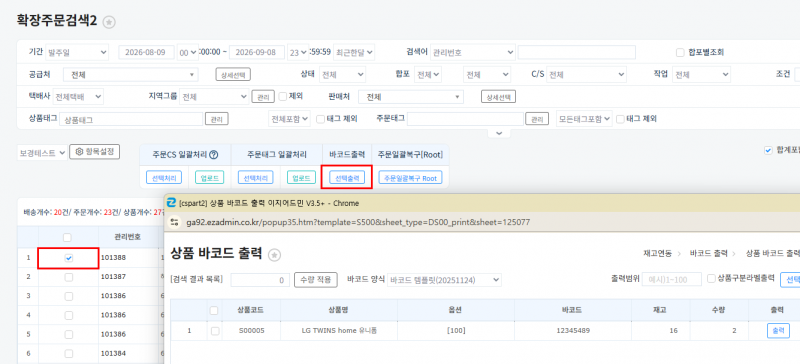Click 관리 button beside 상품태그 input

(x=217, y=119)
